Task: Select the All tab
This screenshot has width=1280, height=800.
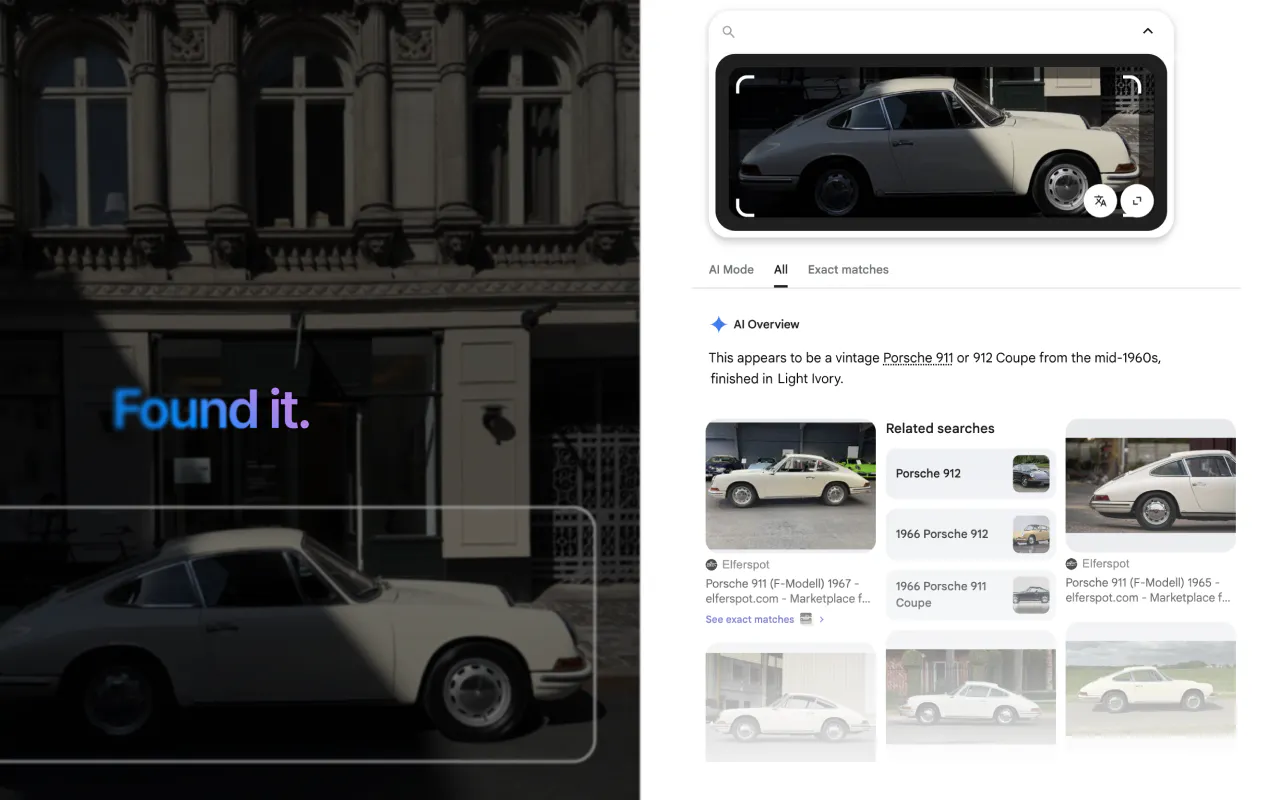Action: [780, 270]
